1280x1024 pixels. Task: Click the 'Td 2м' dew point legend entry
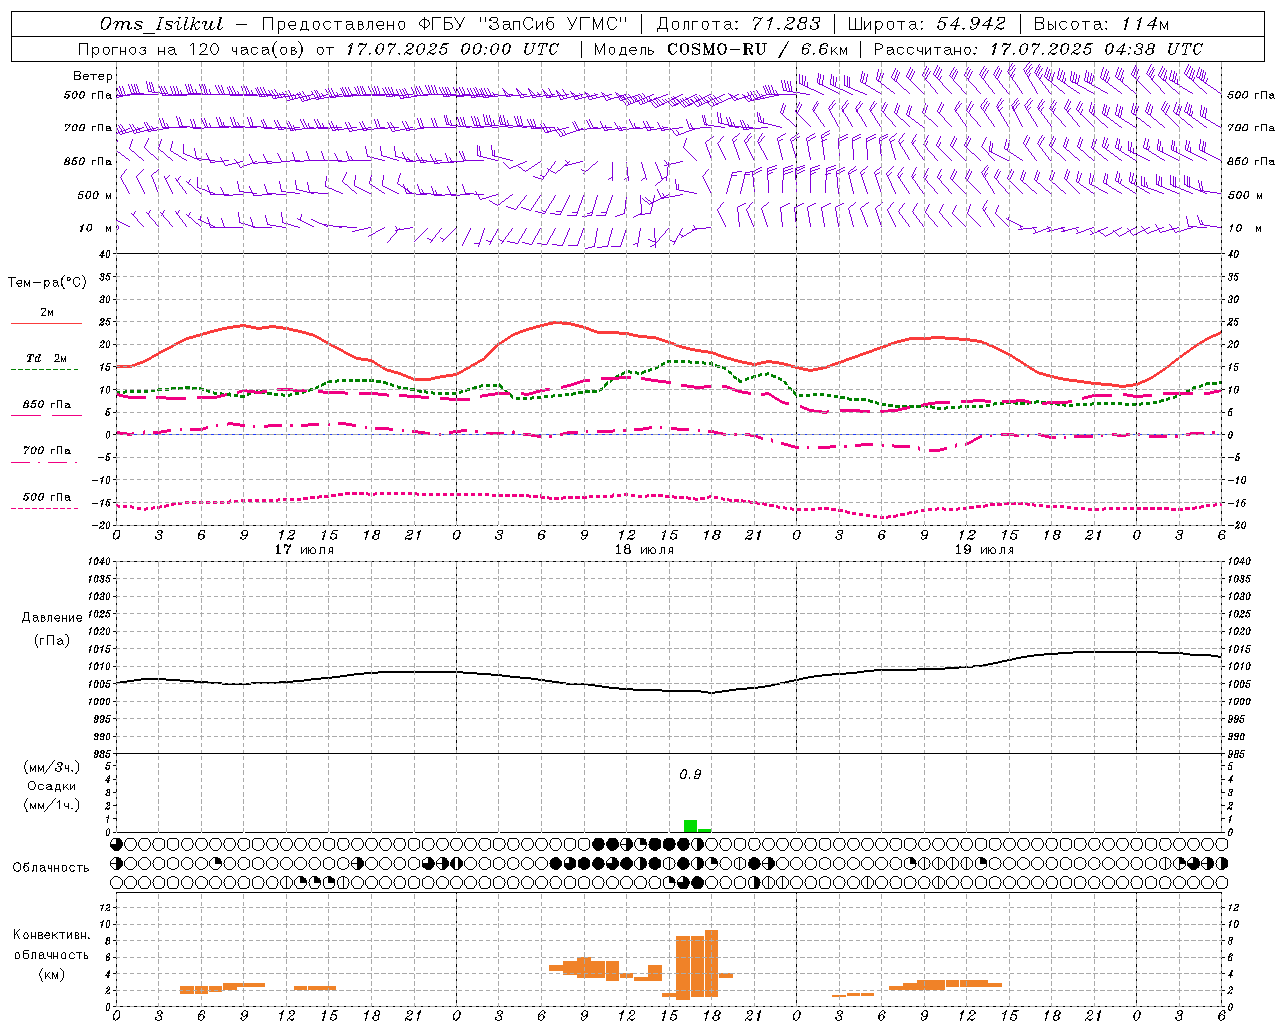47,358
